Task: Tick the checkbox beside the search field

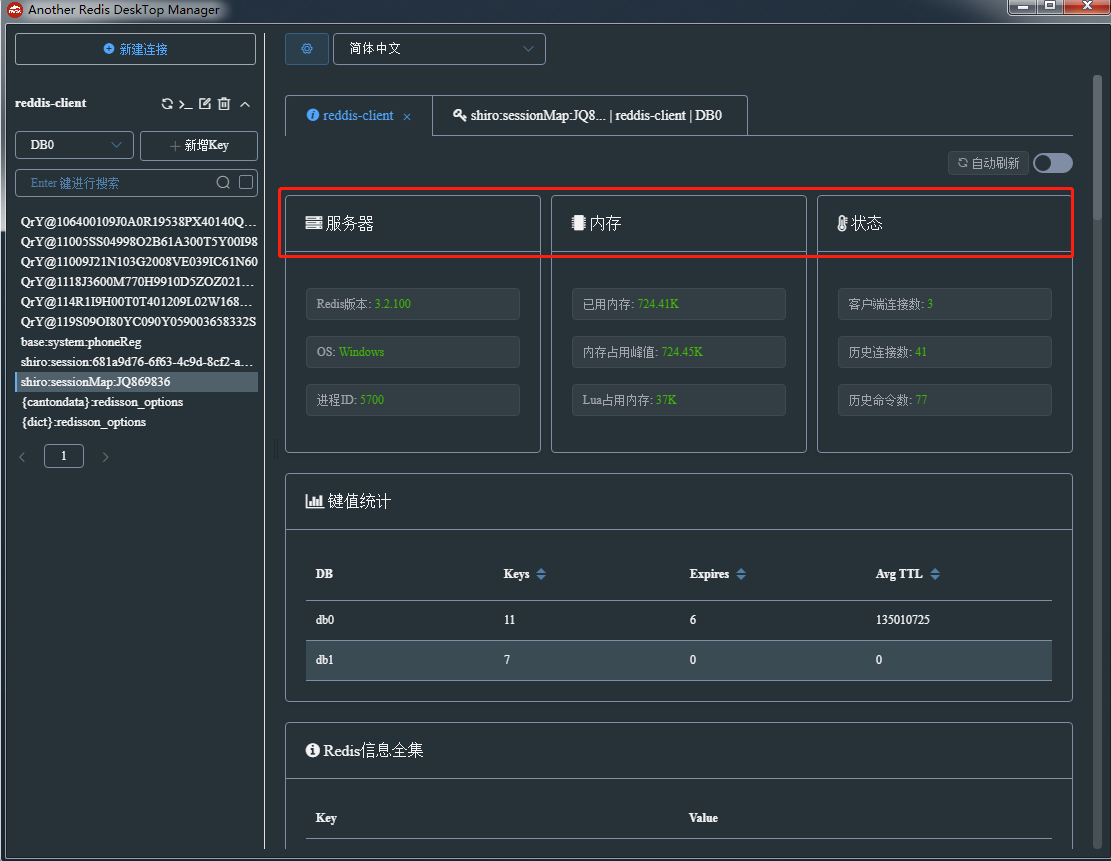Action: (245, 182)
